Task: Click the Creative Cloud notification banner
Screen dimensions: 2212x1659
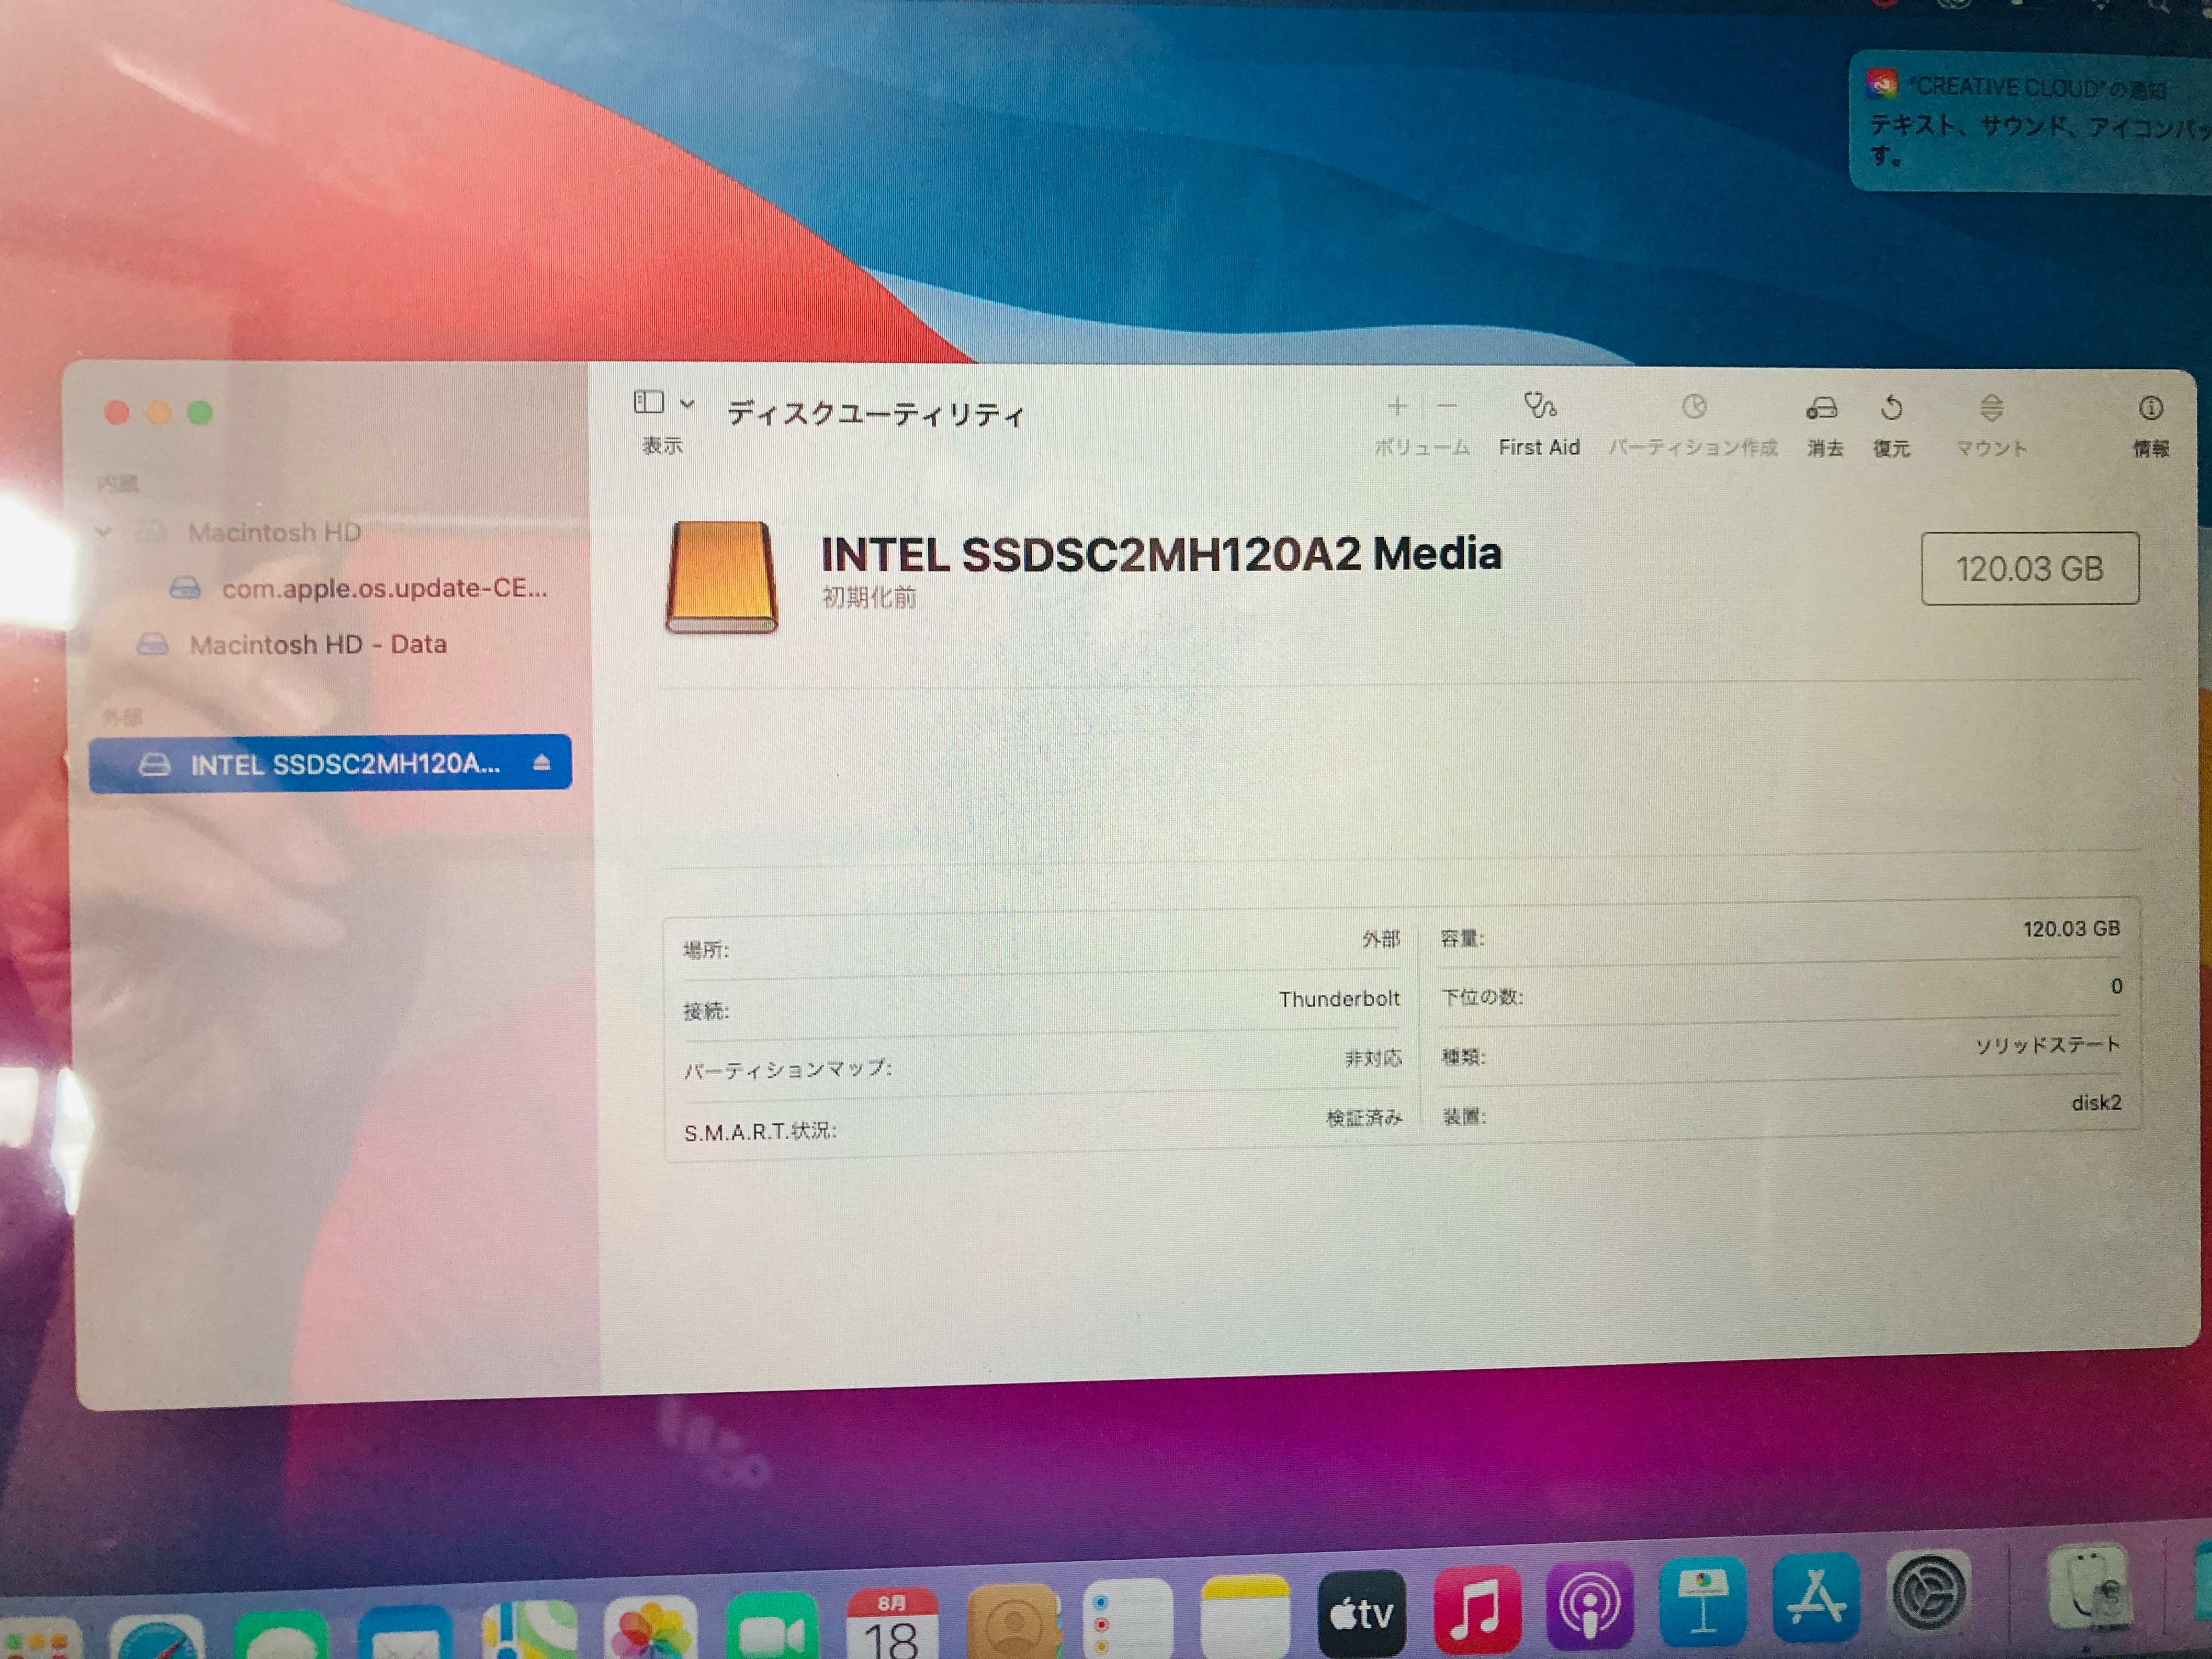Action: pyautogui.click(x=2030, y=120)
